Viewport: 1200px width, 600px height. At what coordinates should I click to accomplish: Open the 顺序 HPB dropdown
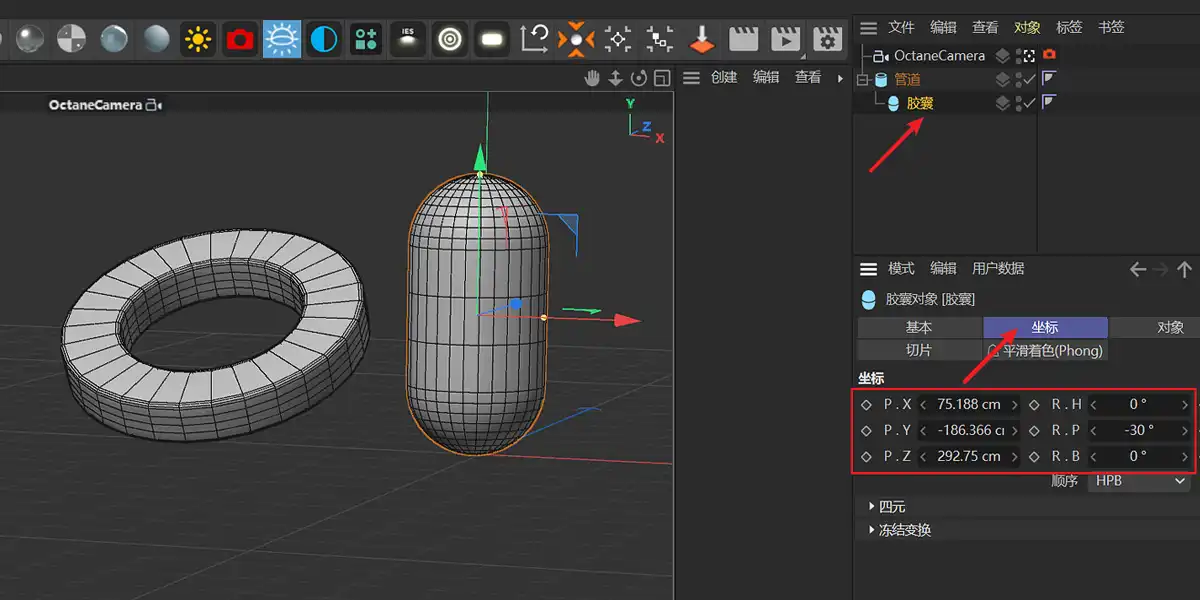pos(1139,481)
